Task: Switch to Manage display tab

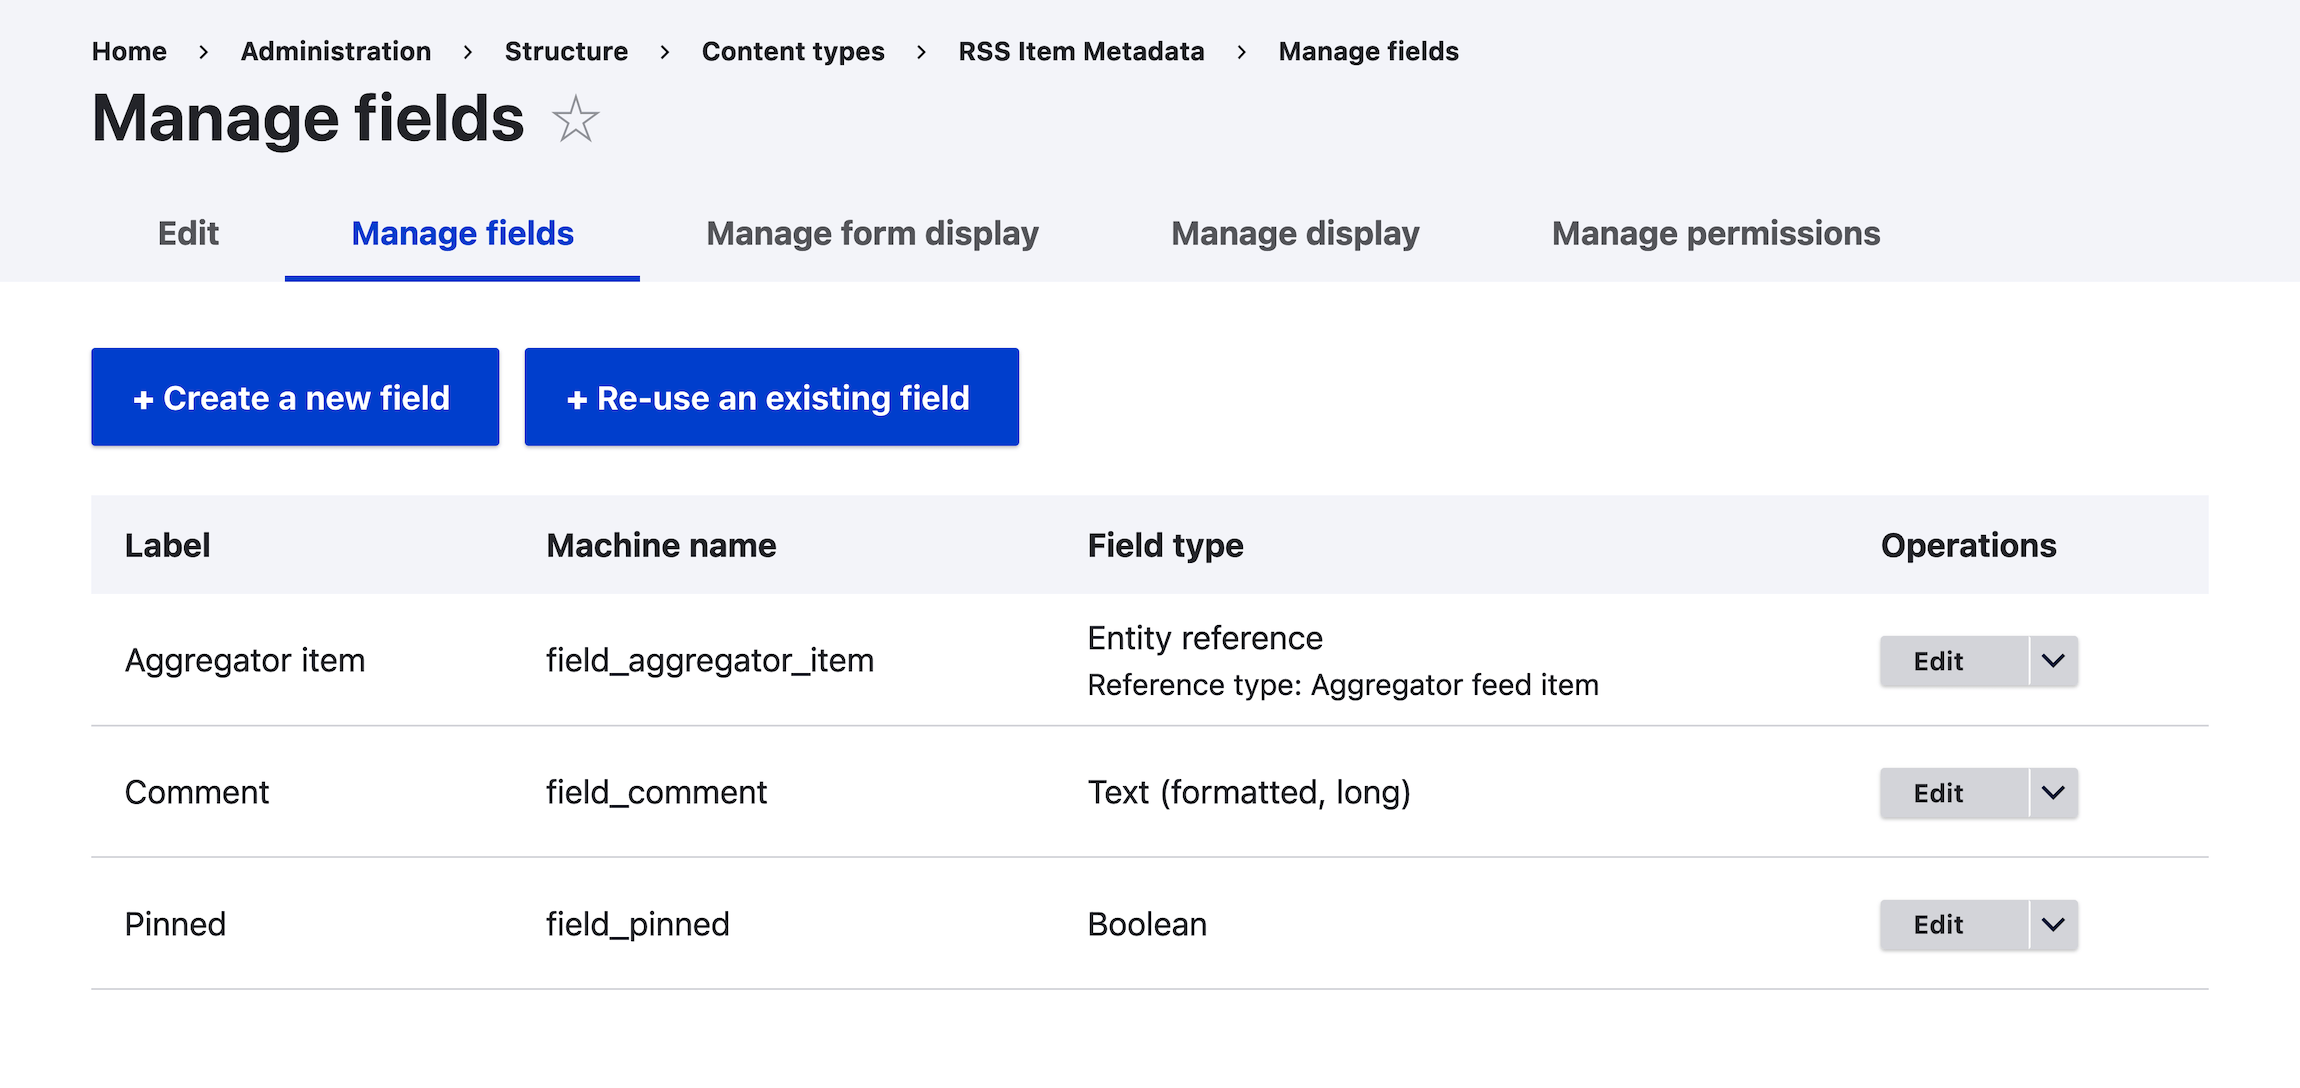Action: point(1295,233)
